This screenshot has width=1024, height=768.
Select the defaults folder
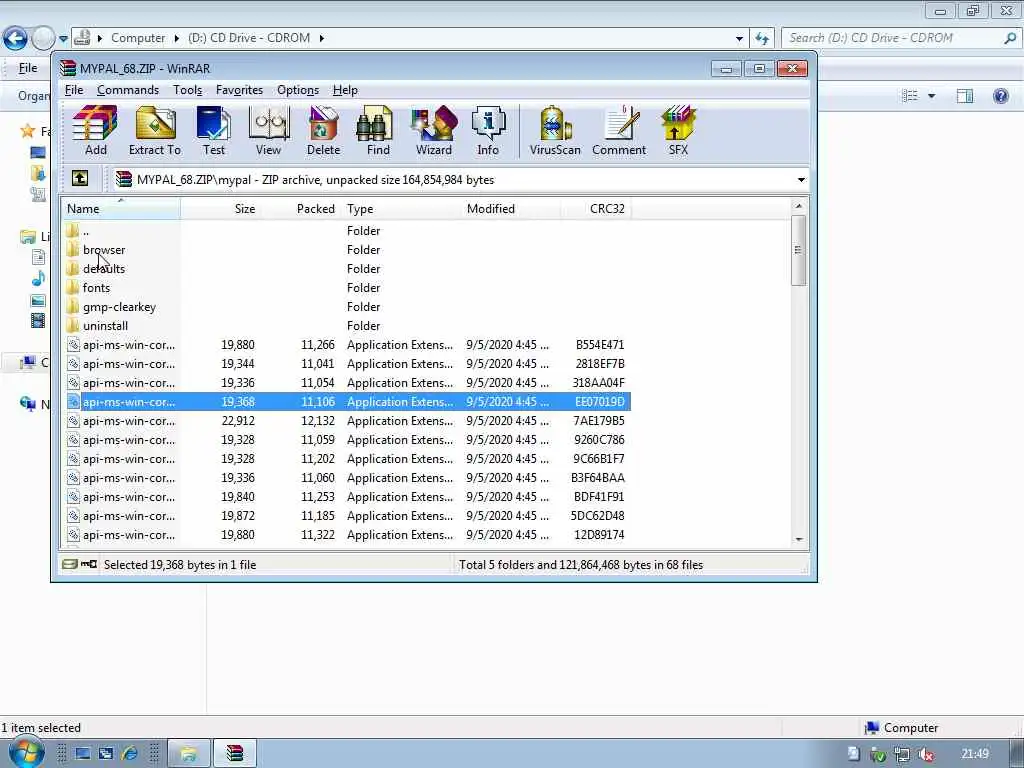tap(104, 268)
